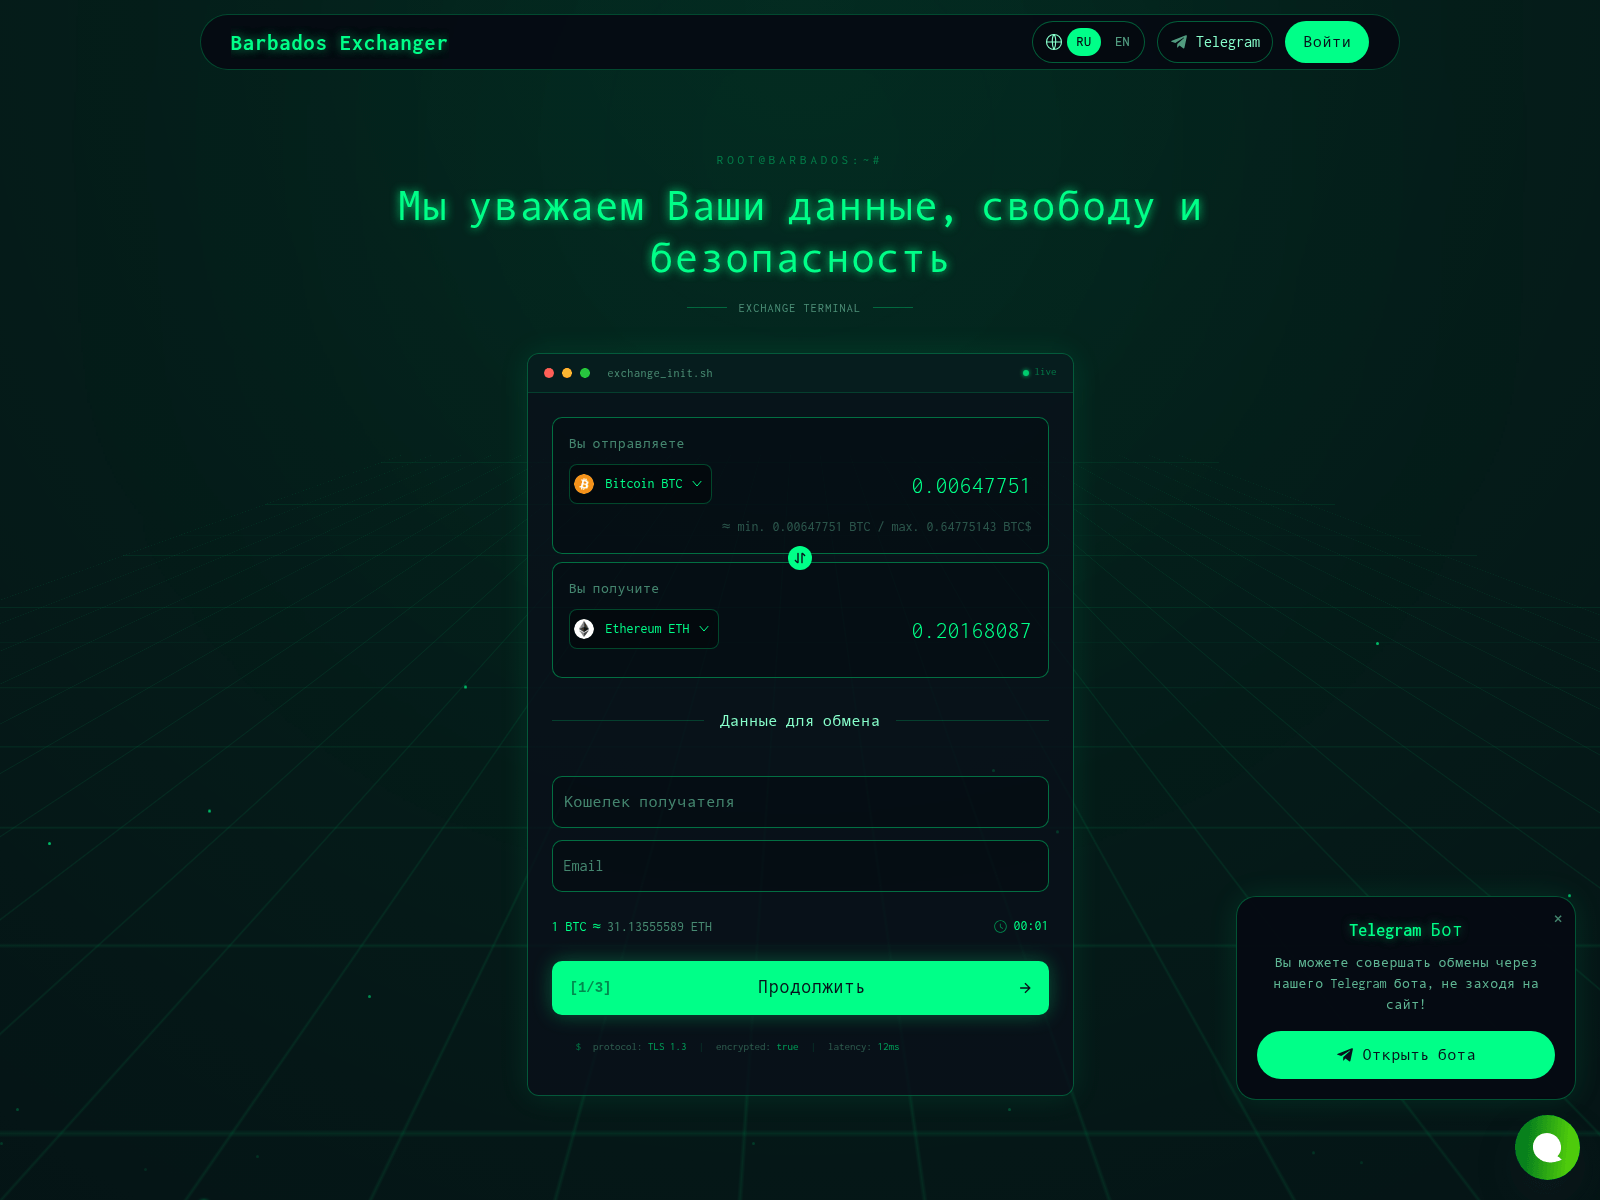Close the Telegram Бот popup
Screen dimensions: 1600x1200
point(1558,918)
